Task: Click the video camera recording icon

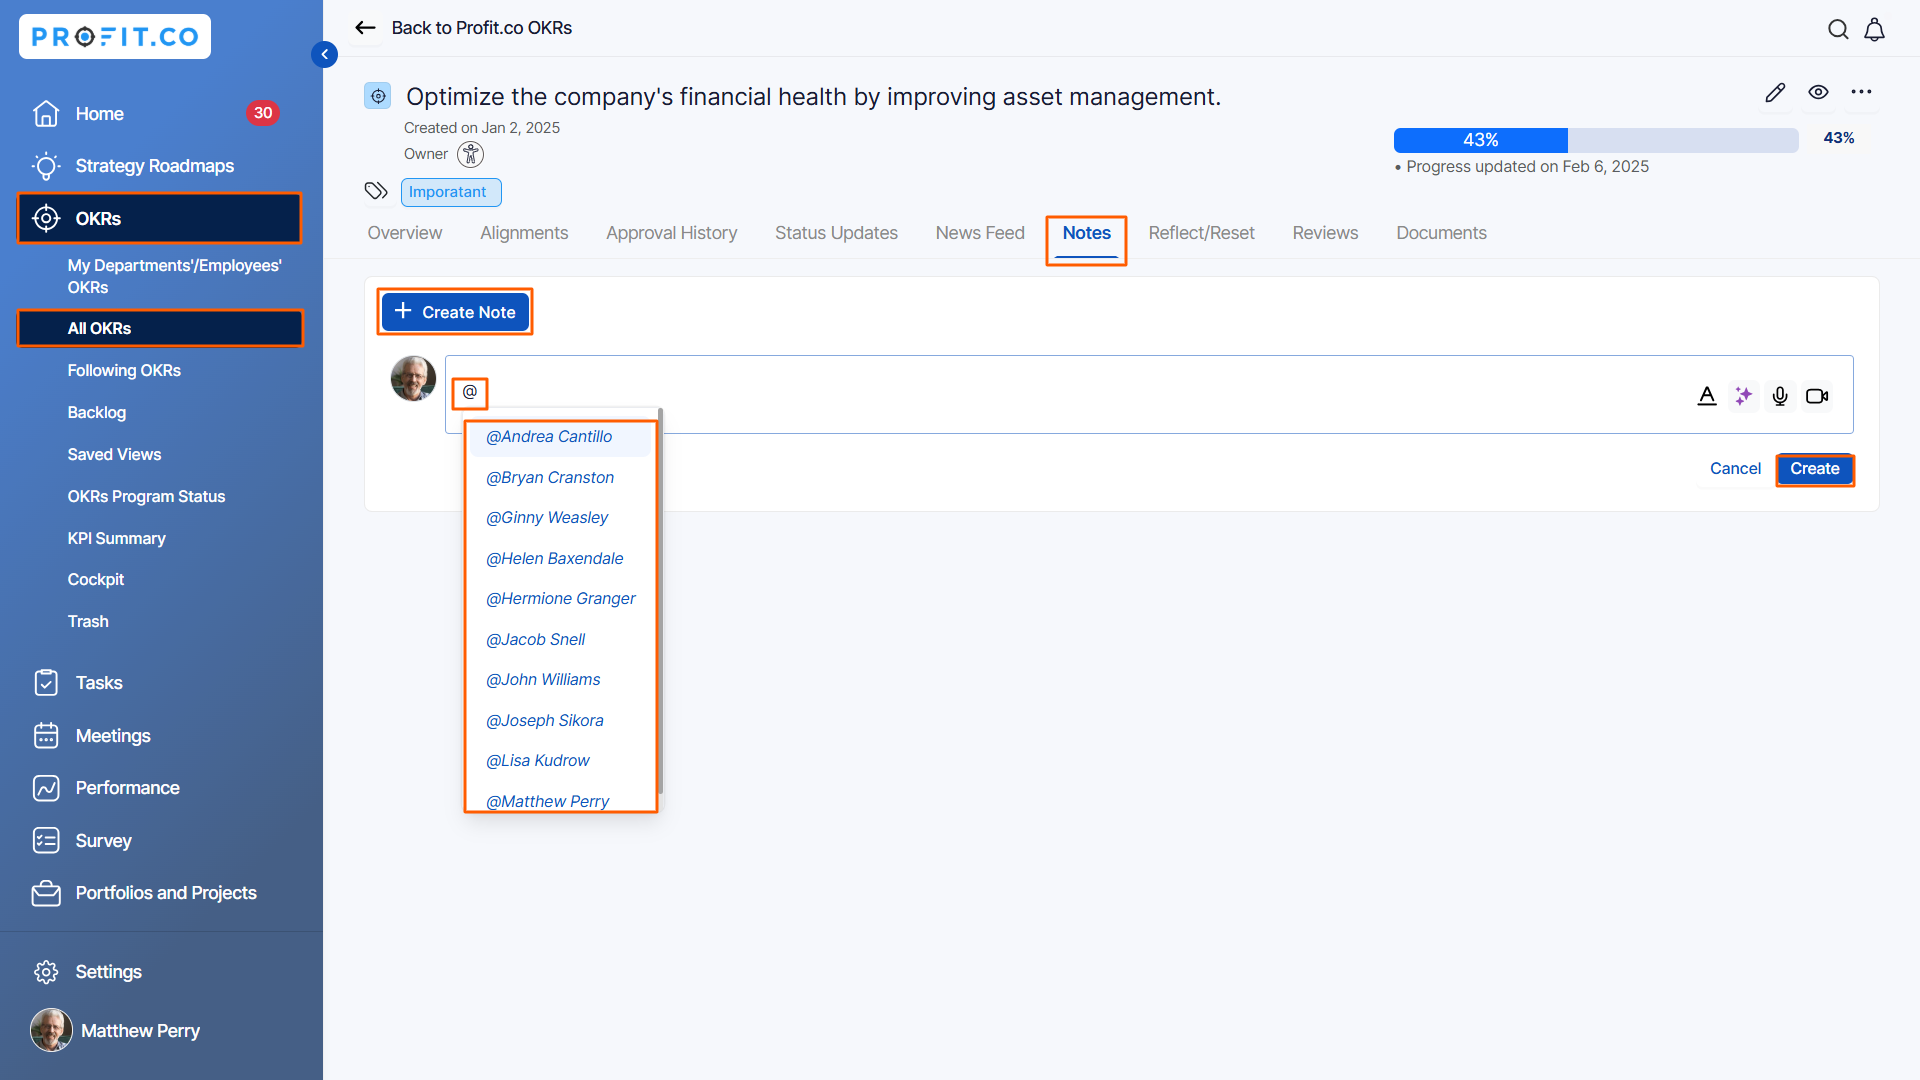Action: coord(1817,396)
